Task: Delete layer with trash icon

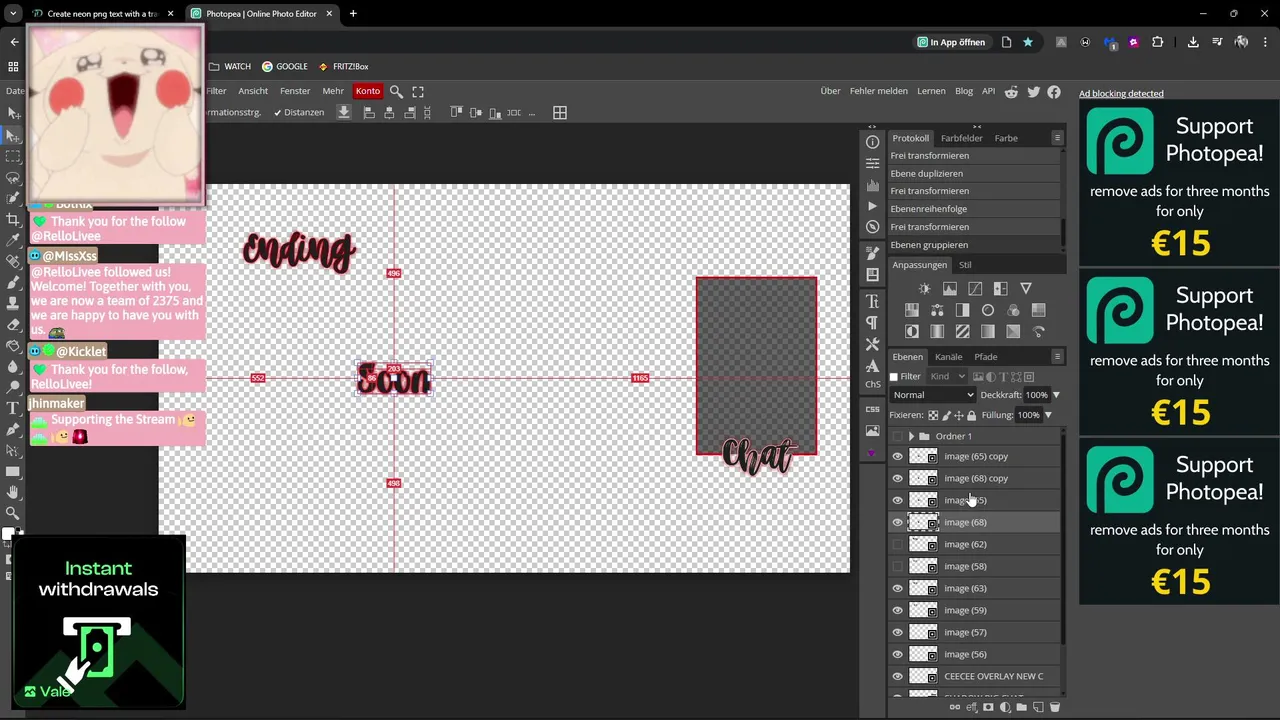Action: (1054, 707)
